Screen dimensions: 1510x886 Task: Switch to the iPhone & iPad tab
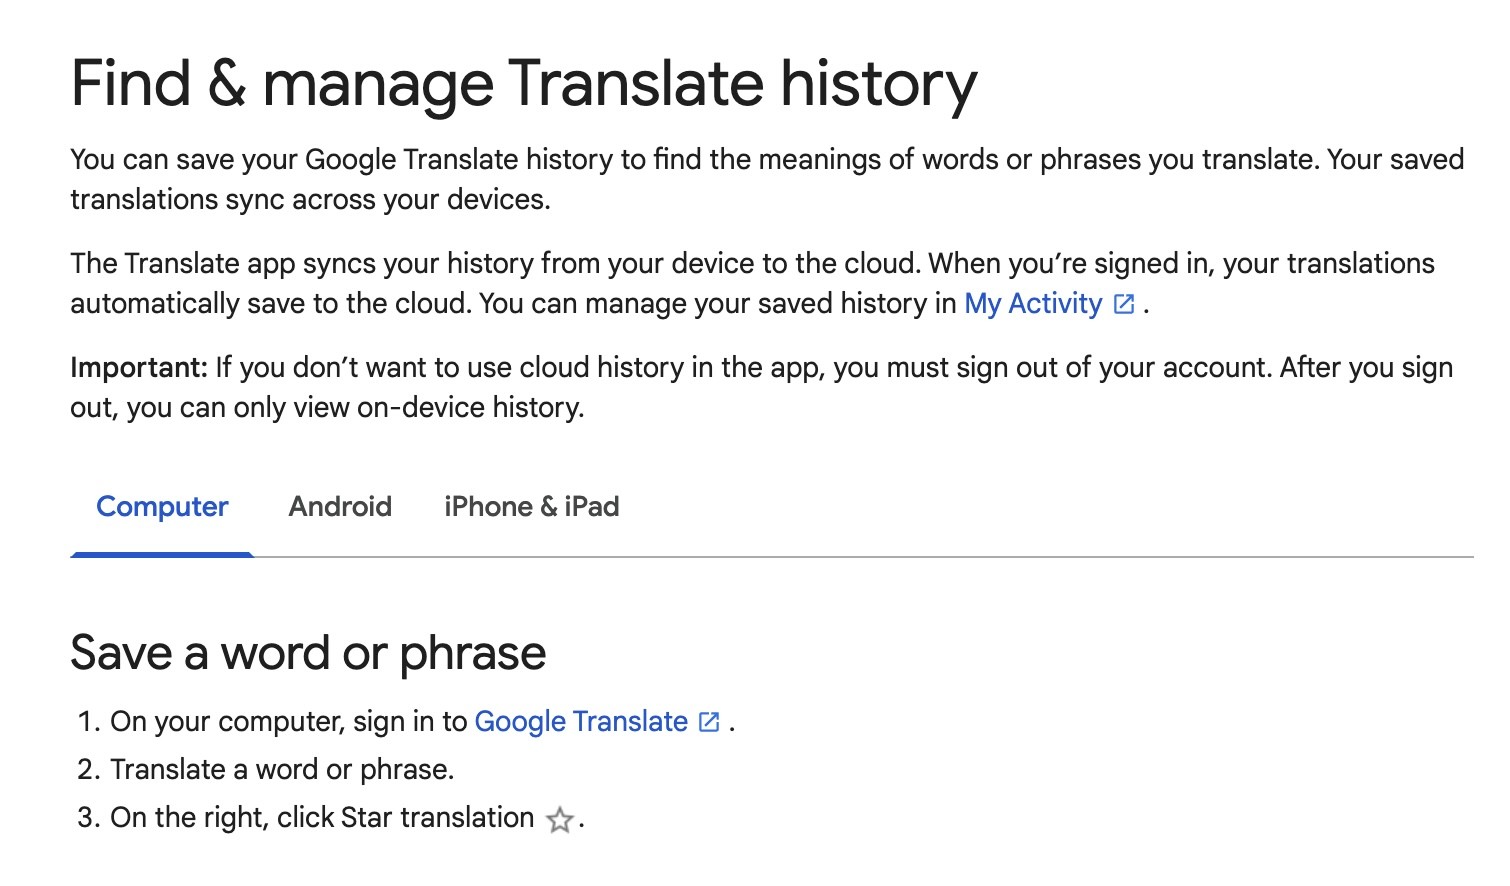coord(532,507)
